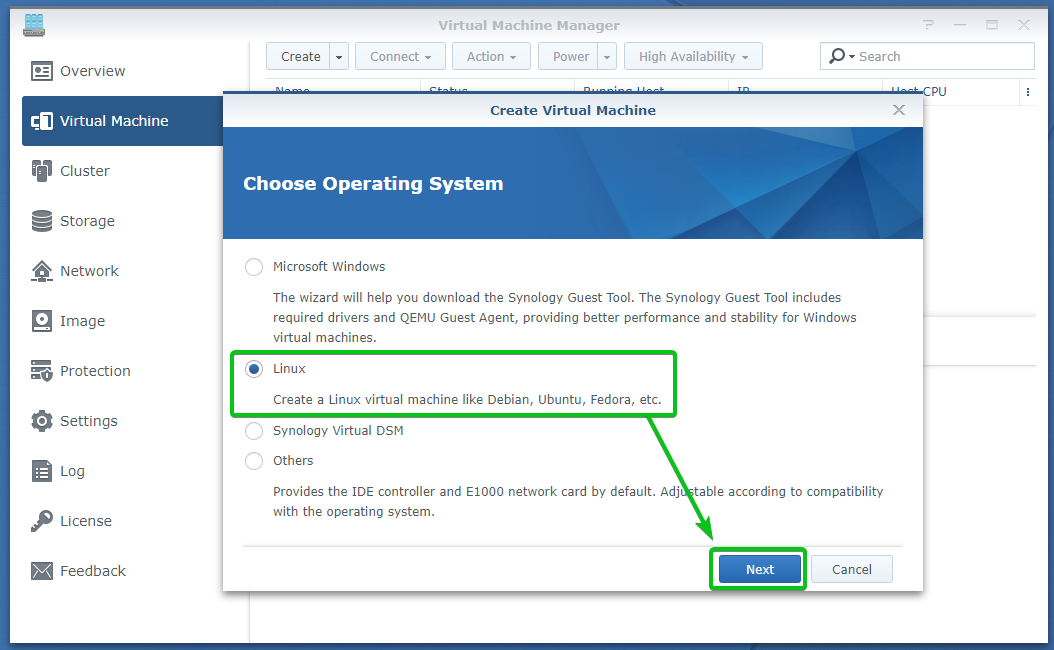Click the search magnifier icon

pyautogui.click(x=837, y=56)
